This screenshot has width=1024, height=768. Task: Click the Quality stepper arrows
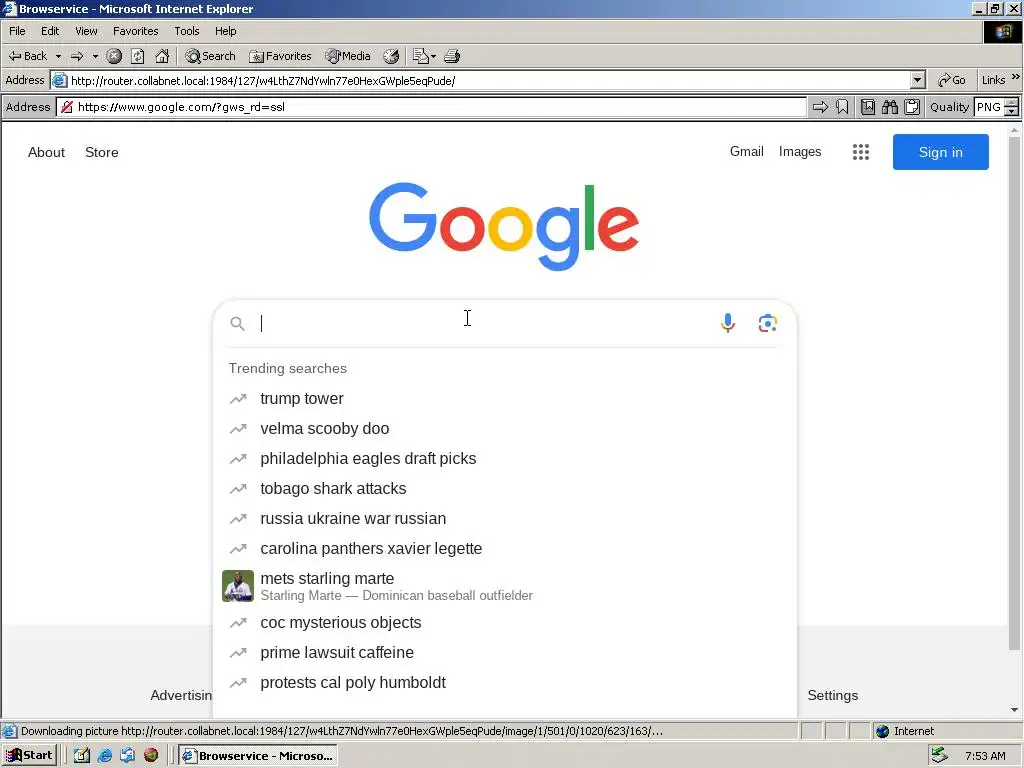[x=1012, y=107]
